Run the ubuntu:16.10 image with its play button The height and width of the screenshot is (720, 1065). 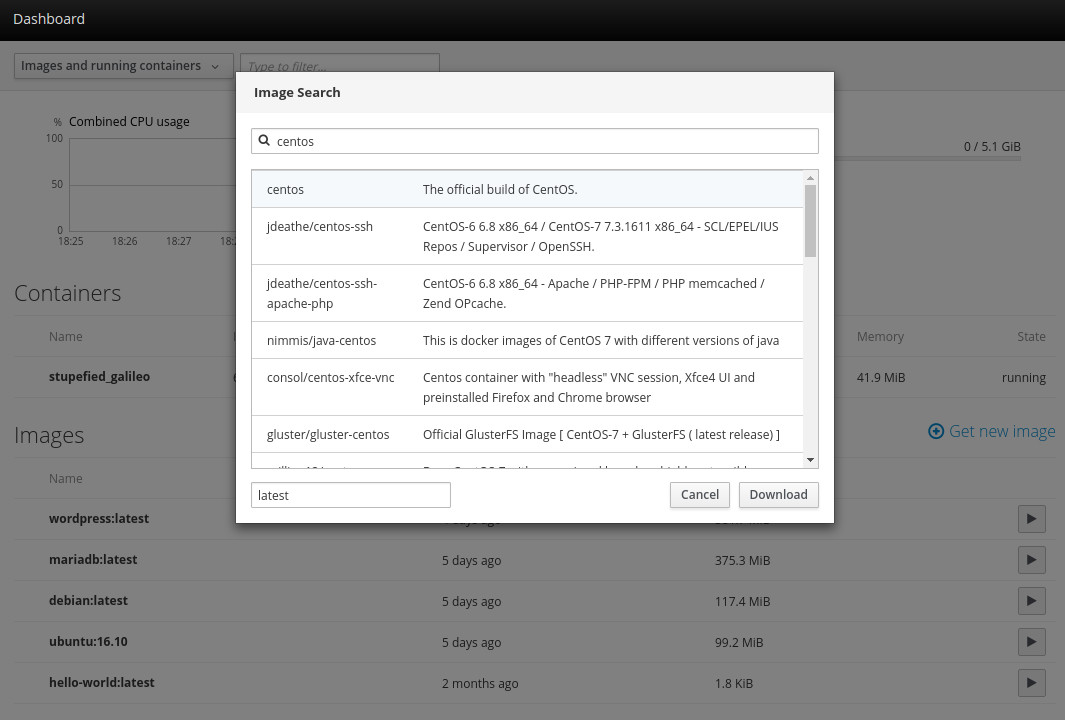[1031, 642]
